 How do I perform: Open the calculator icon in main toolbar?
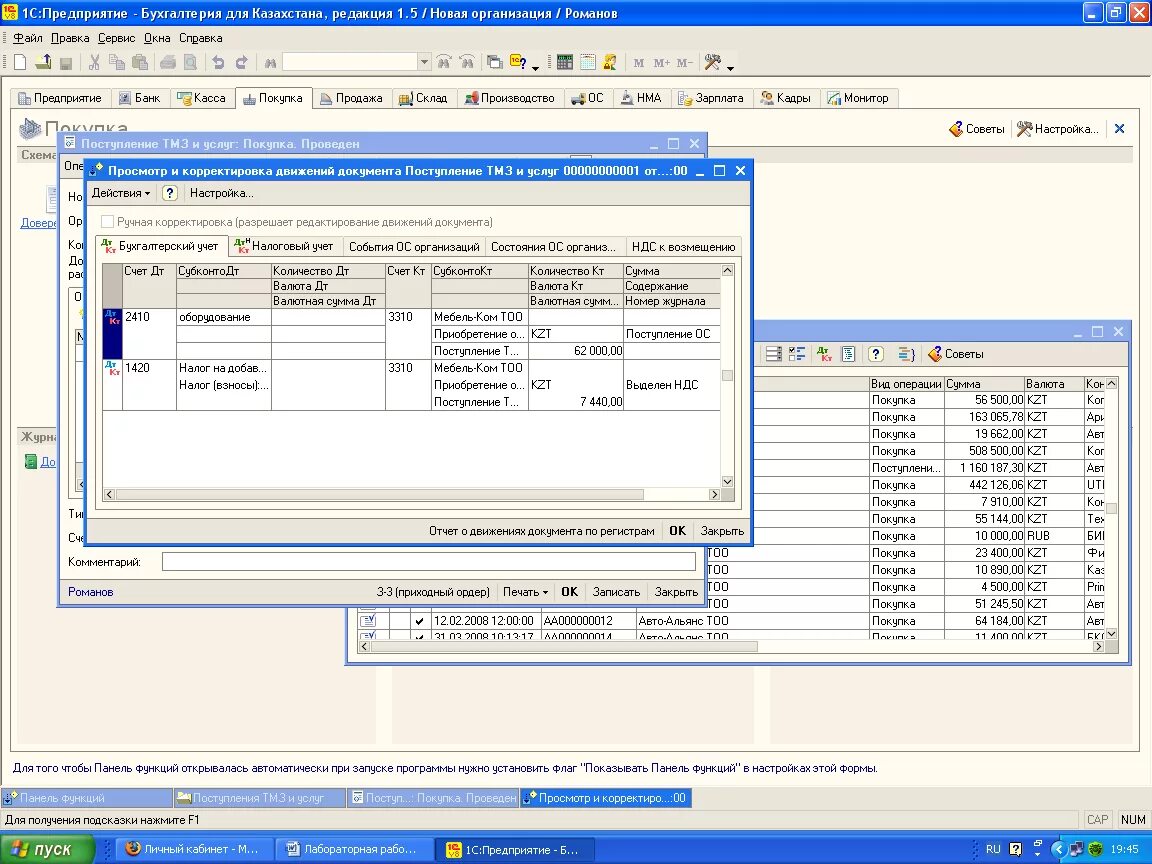coord(564,62)
